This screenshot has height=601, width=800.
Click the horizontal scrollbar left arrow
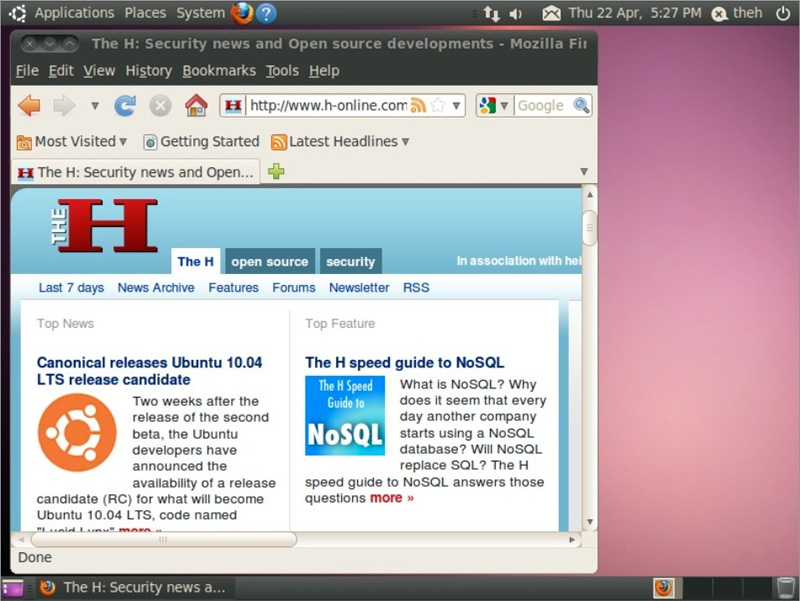[x=21, y=539]
